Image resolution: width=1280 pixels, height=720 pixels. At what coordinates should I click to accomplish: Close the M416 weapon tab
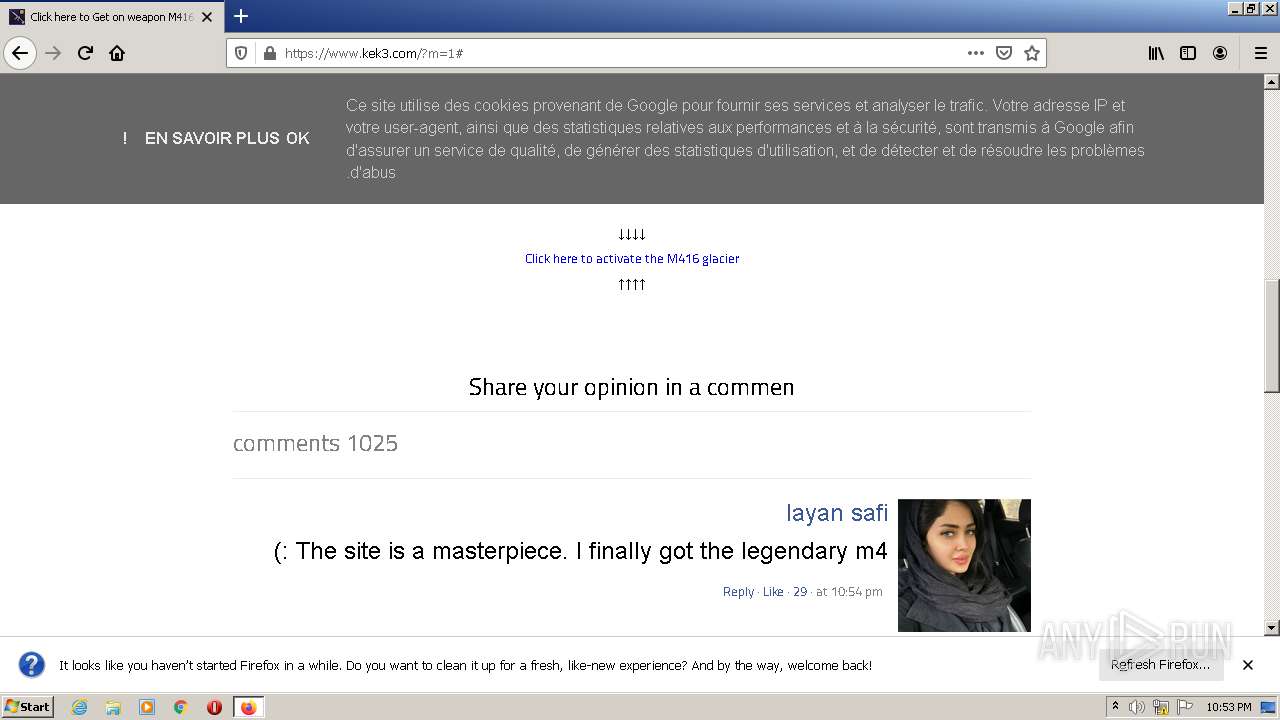[207, 17]
